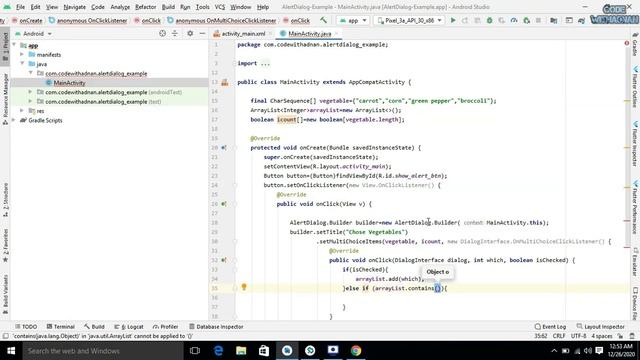Click the scroll-from-source target icon in Project panel
Image resolution: width=640 pixels, height=360 pixels.
[162, 33]
